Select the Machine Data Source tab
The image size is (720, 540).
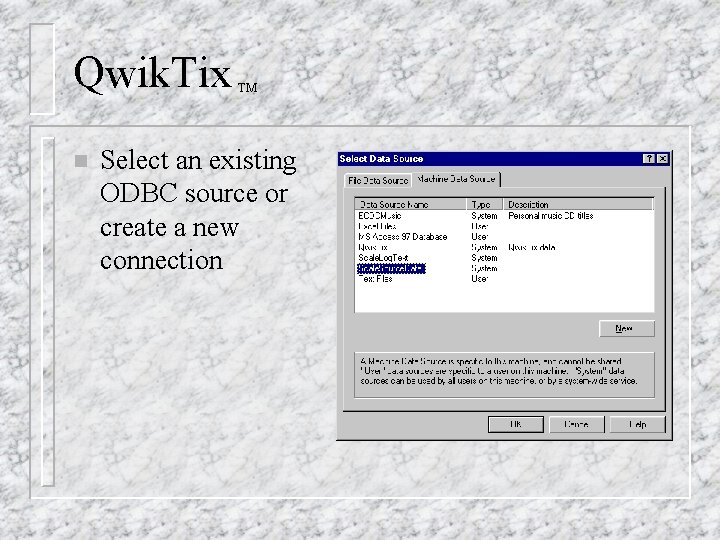(456, 179)
